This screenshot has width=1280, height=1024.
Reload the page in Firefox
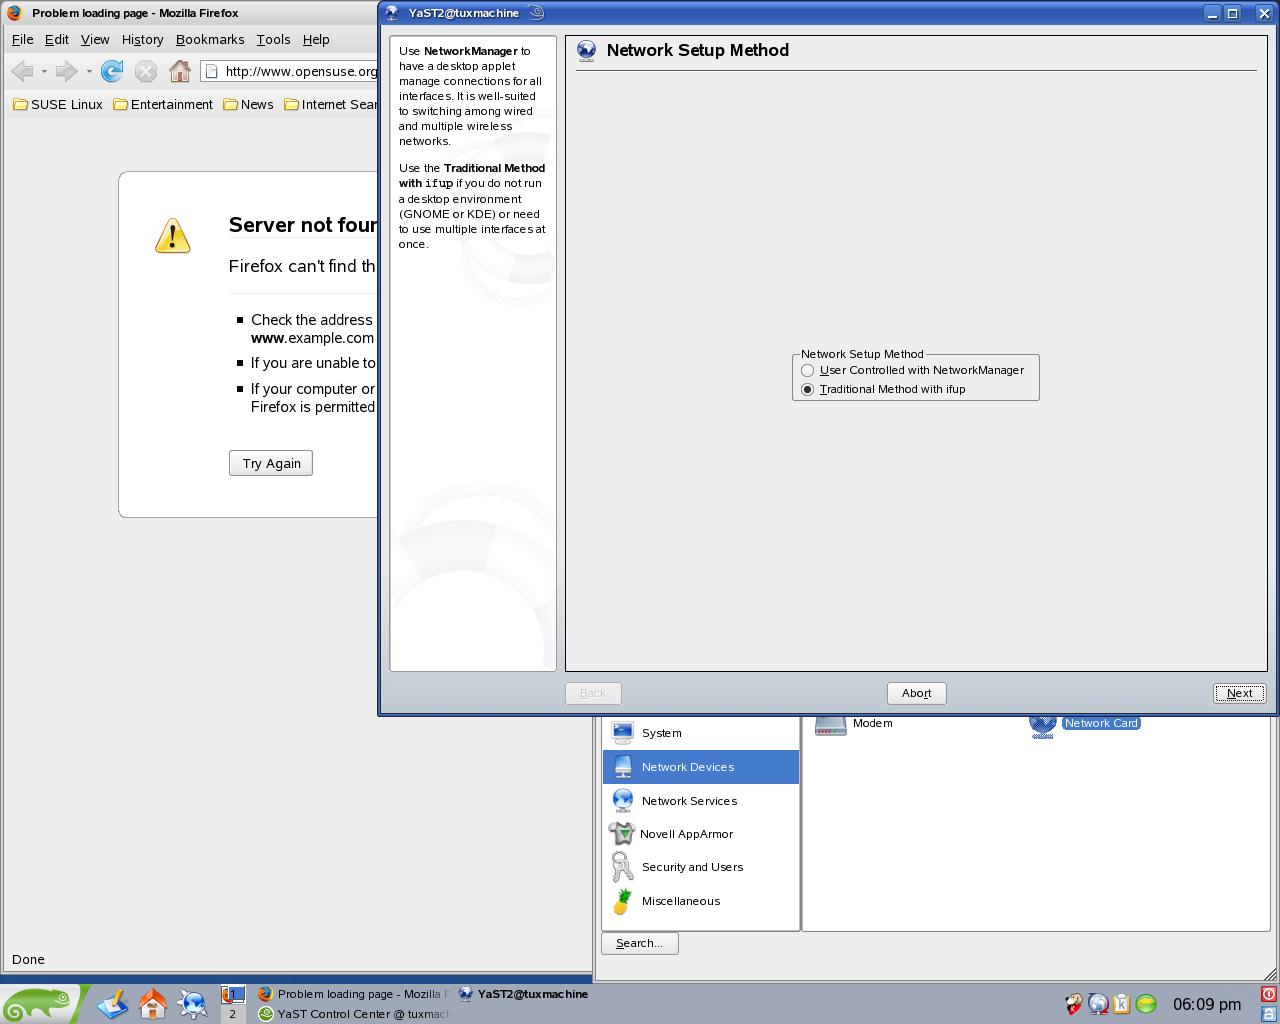pyautogui.click(x=112, y=71)
